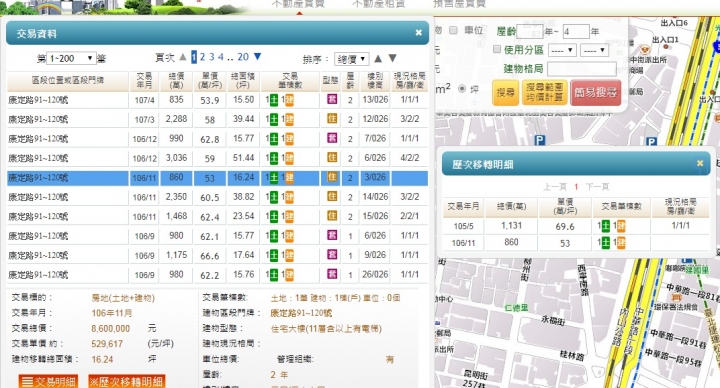
Task: Click orange 建 icon in 2,350 row
Action: coord(289,197)
